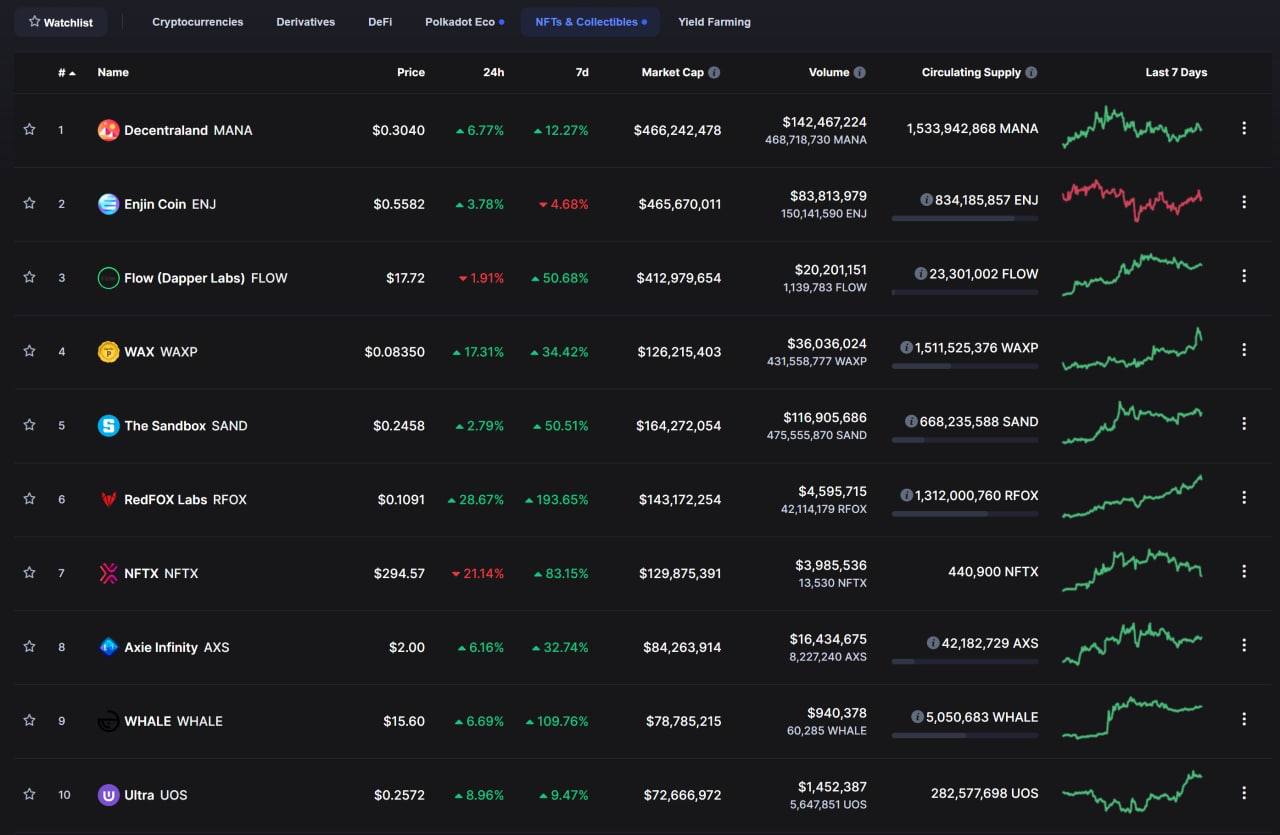This screenshot has width=1280, height=835.
Task: Star Decentraland to add it to watchlist
Action: coord(29,129)
